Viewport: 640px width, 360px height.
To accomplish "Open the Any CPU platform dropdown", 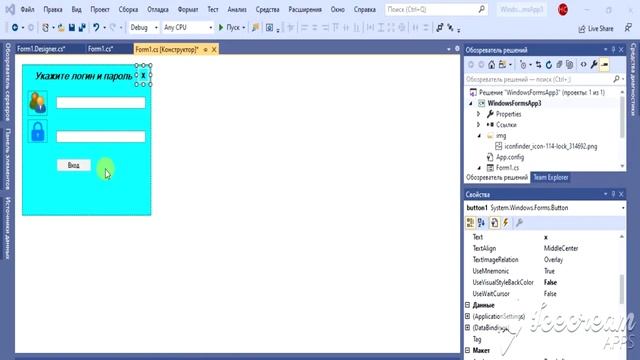I will pyautogui.click(x=211, y=27).
